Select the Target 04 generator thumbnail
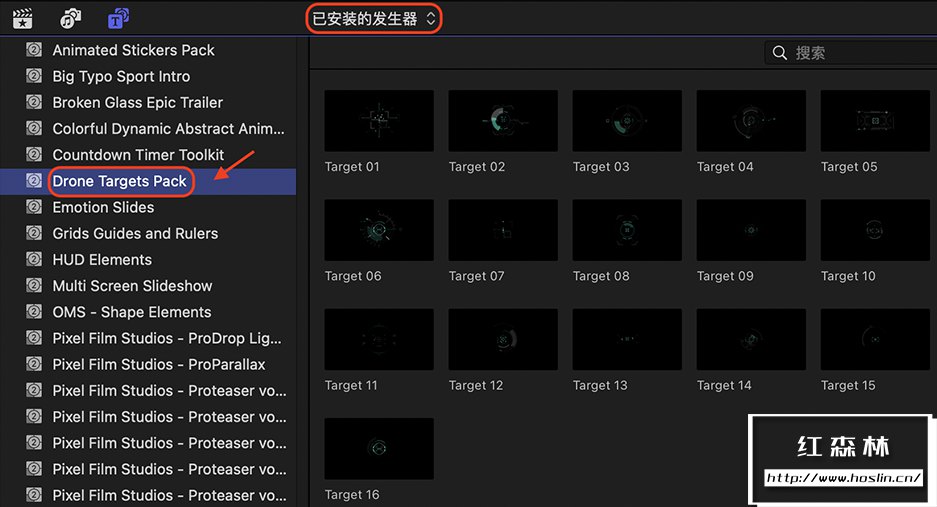937x507 pixels. click(751, 121)
